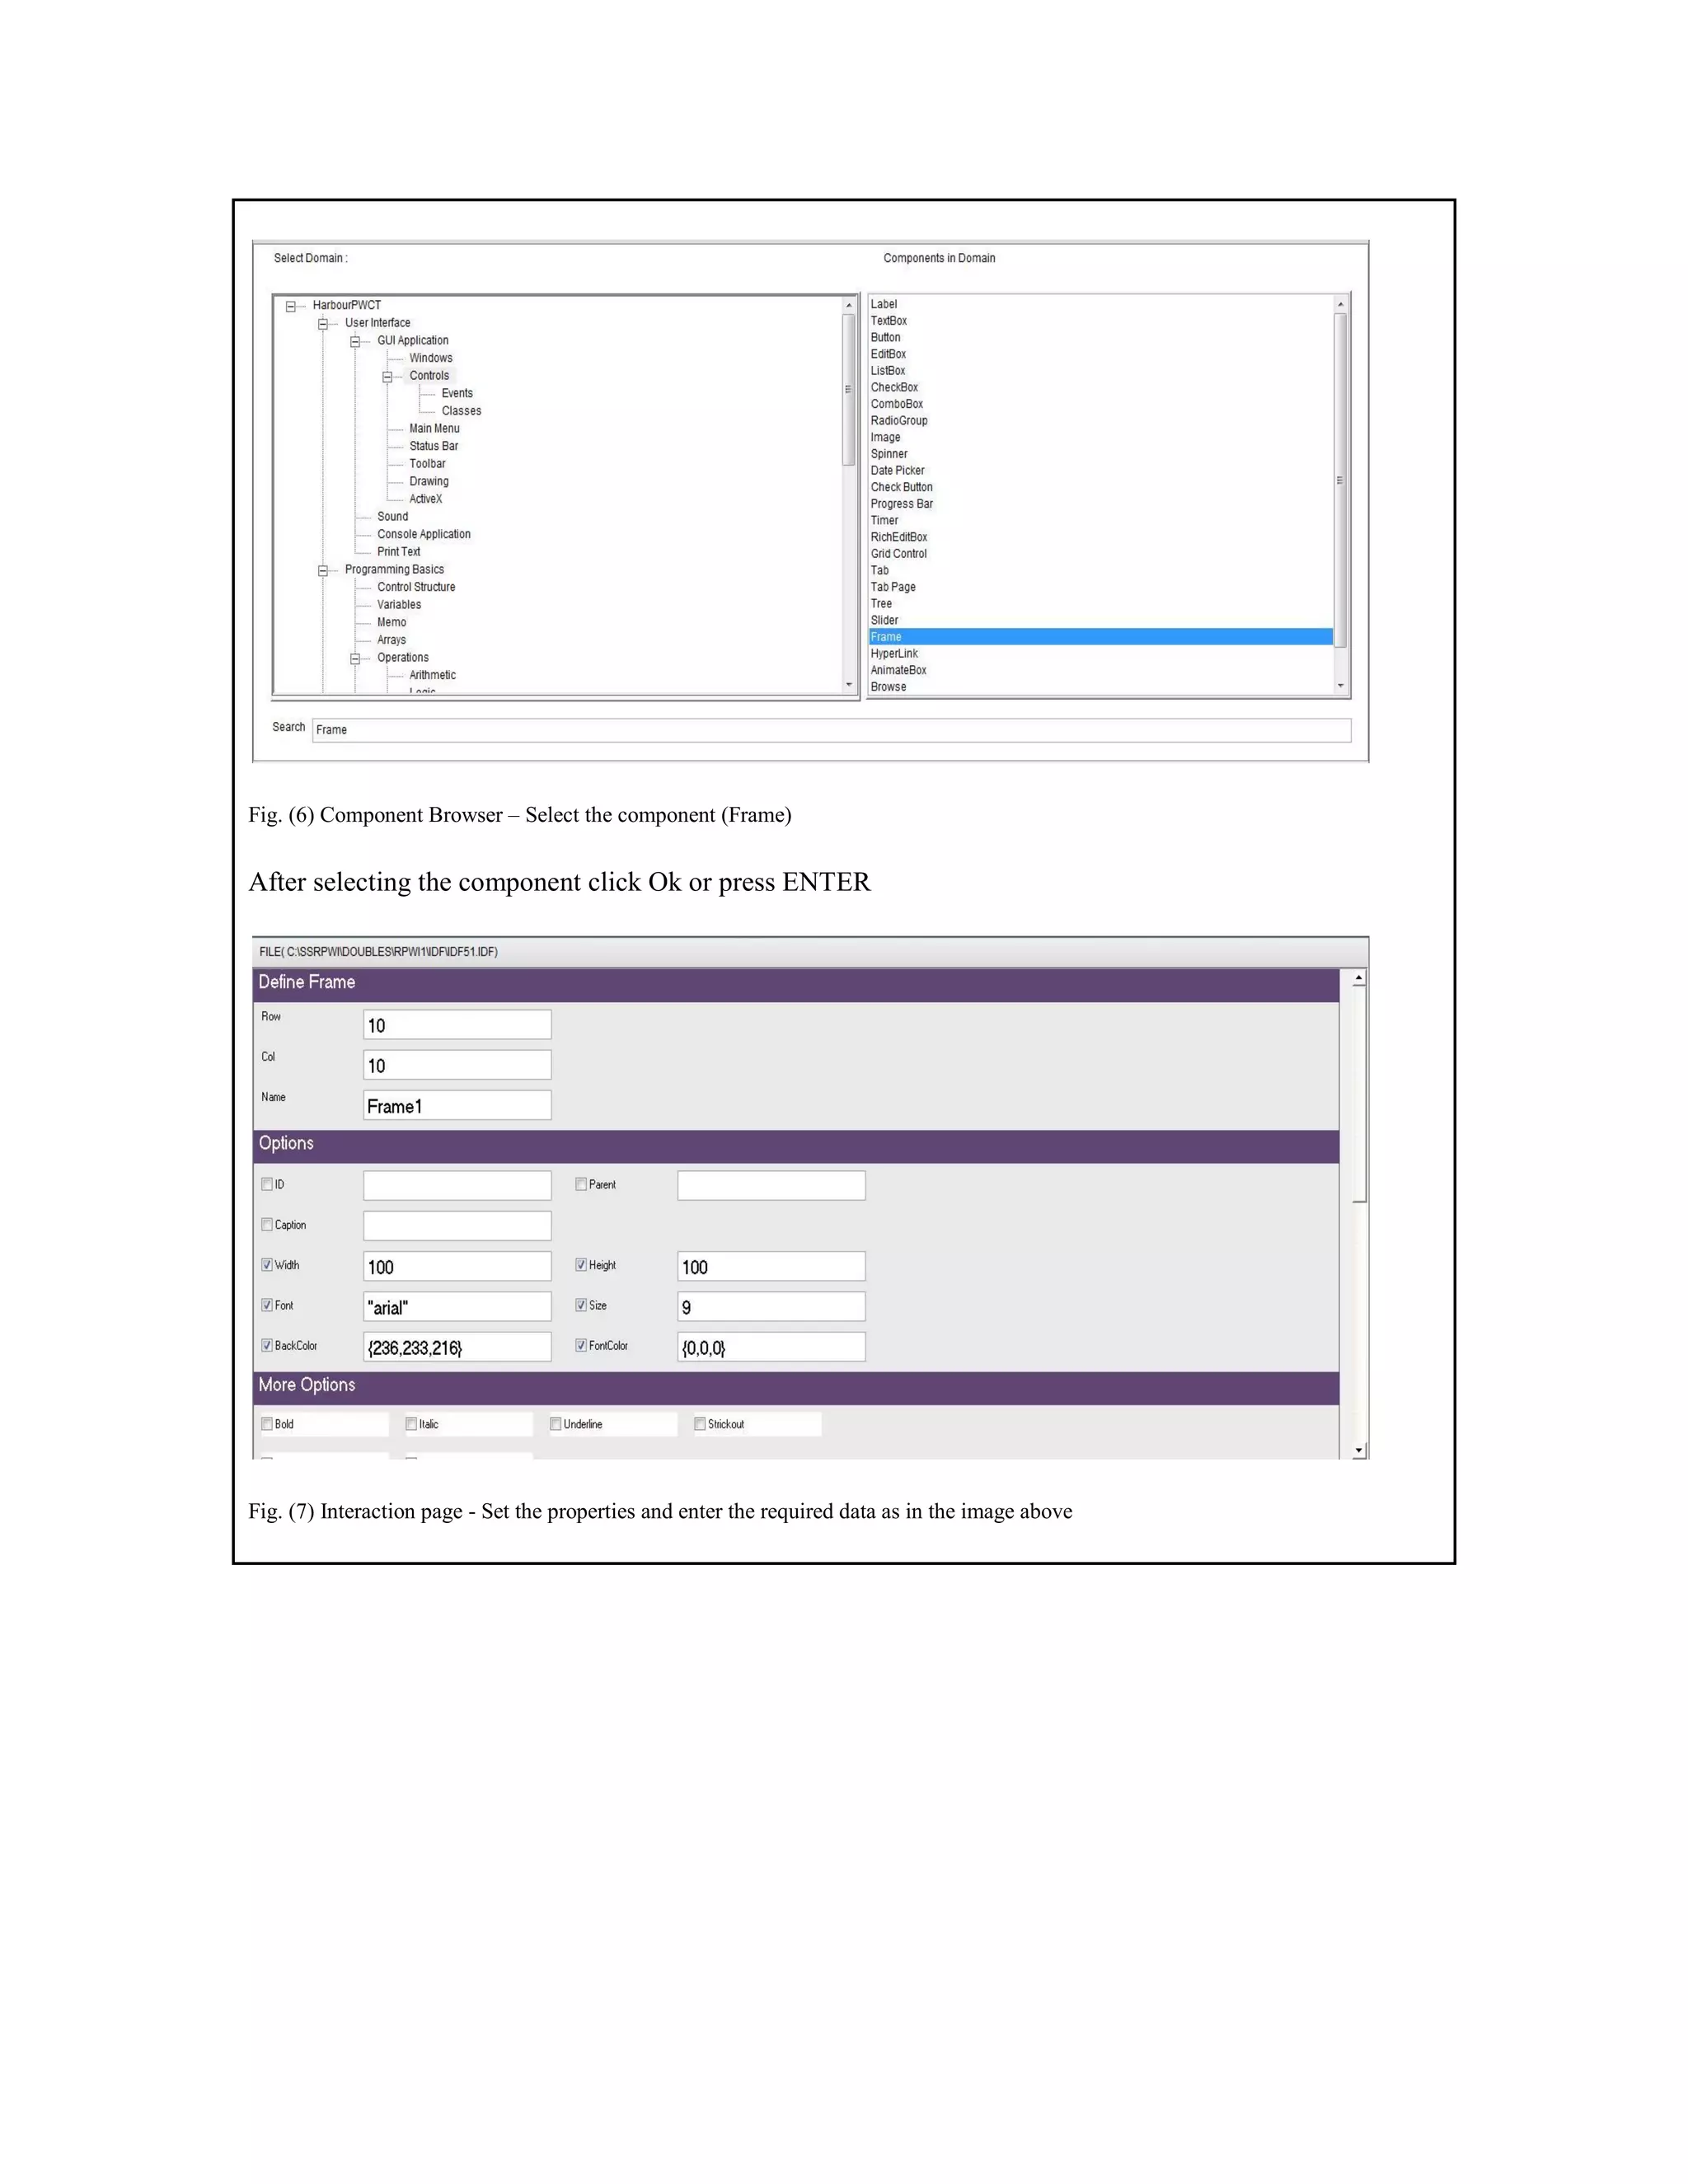Click the Define Frame section header

point(796,984)
